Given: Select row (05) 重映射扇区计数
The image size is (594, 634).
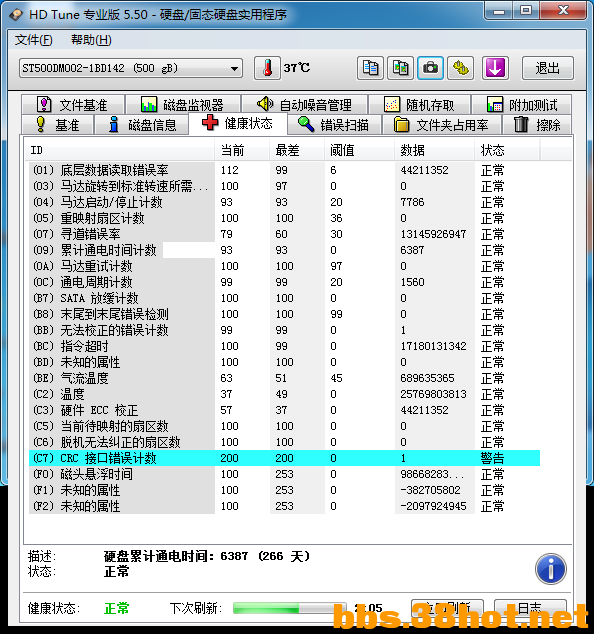Looking at the screenshot, I should click(284, 218).
